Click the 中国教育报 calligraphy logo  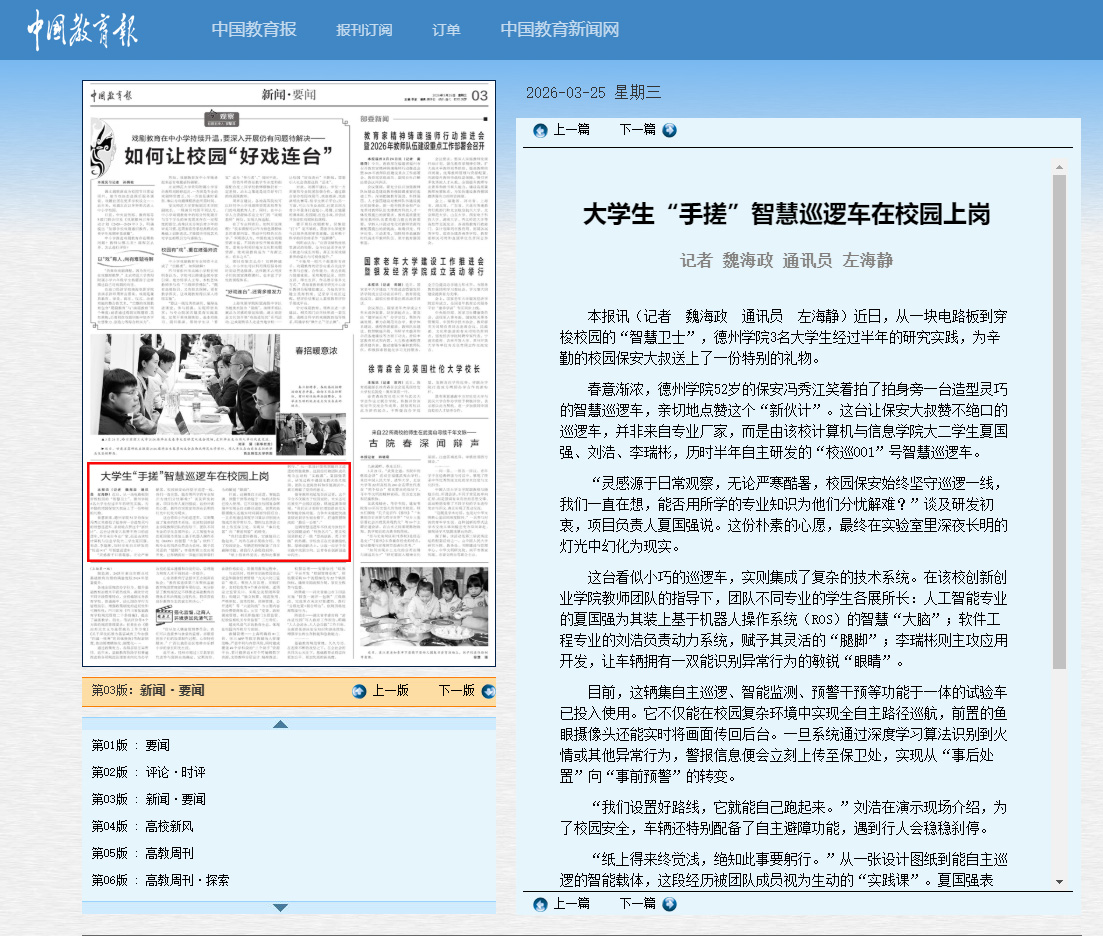click(x=82, y=30)
